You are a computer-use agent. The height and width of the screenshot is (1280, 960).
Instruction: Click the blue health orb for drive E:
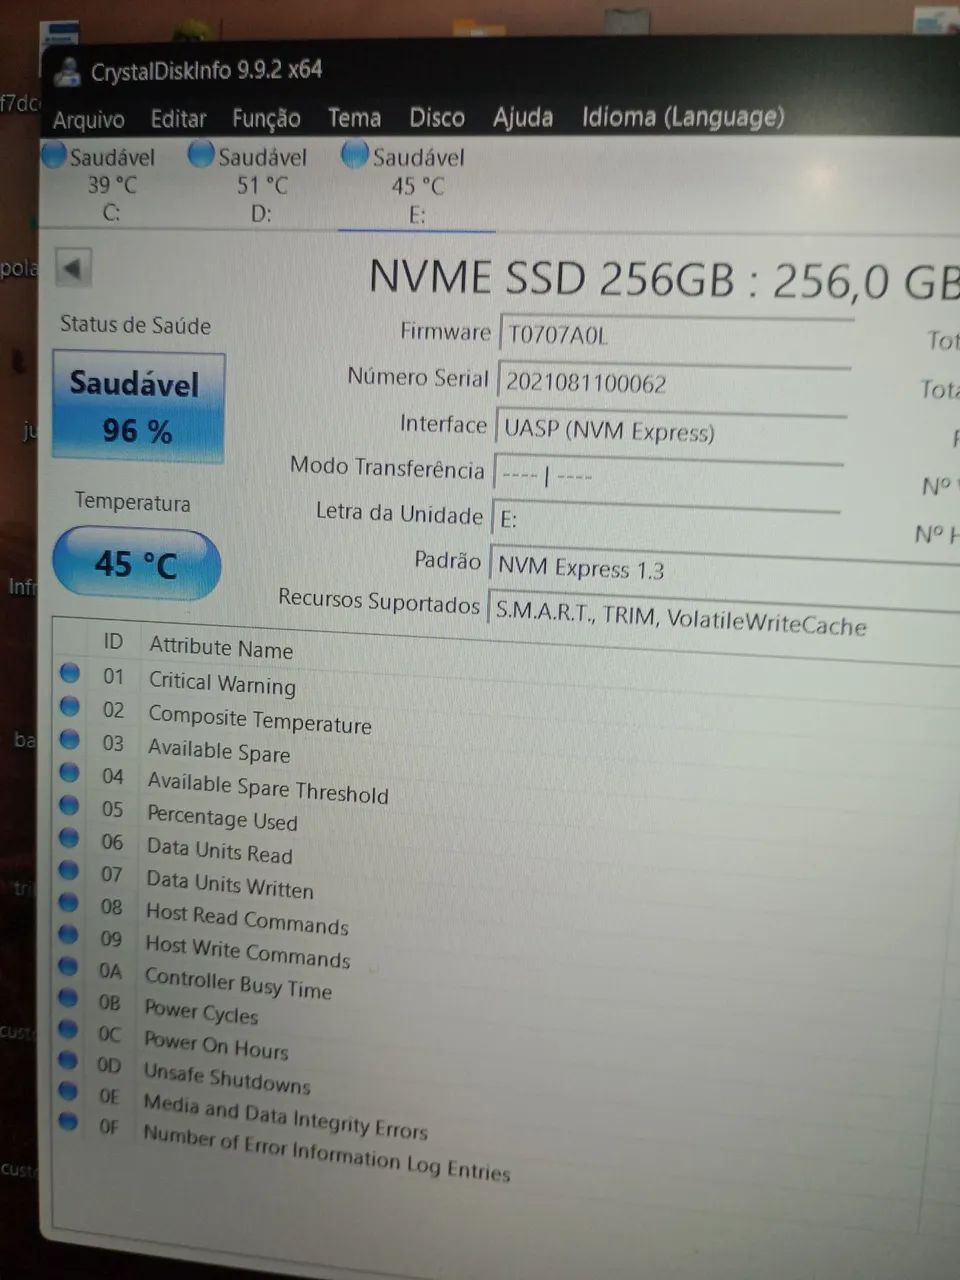(x=355, y=154)
